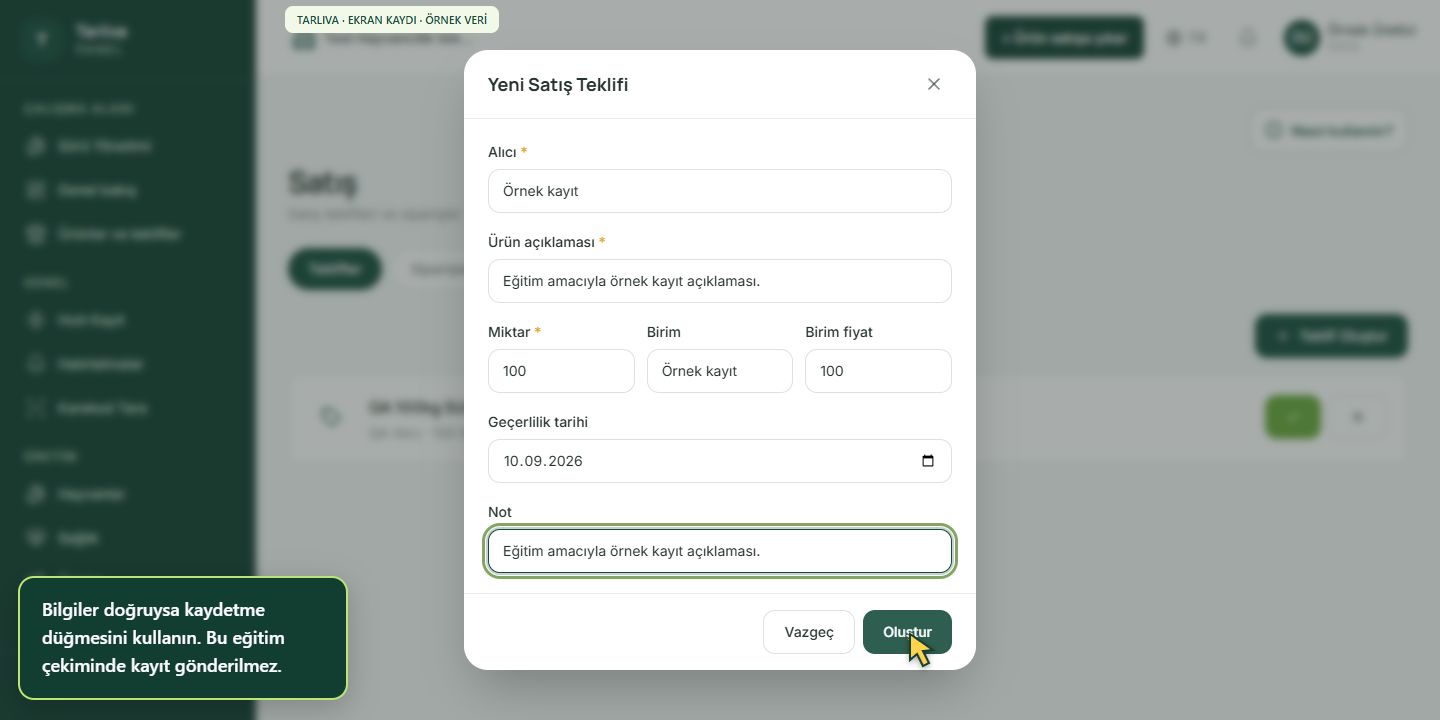Viewport: 1440px width, 720px height.
Task: Click the Birim fiyat label
Action: tap(839, 332)
